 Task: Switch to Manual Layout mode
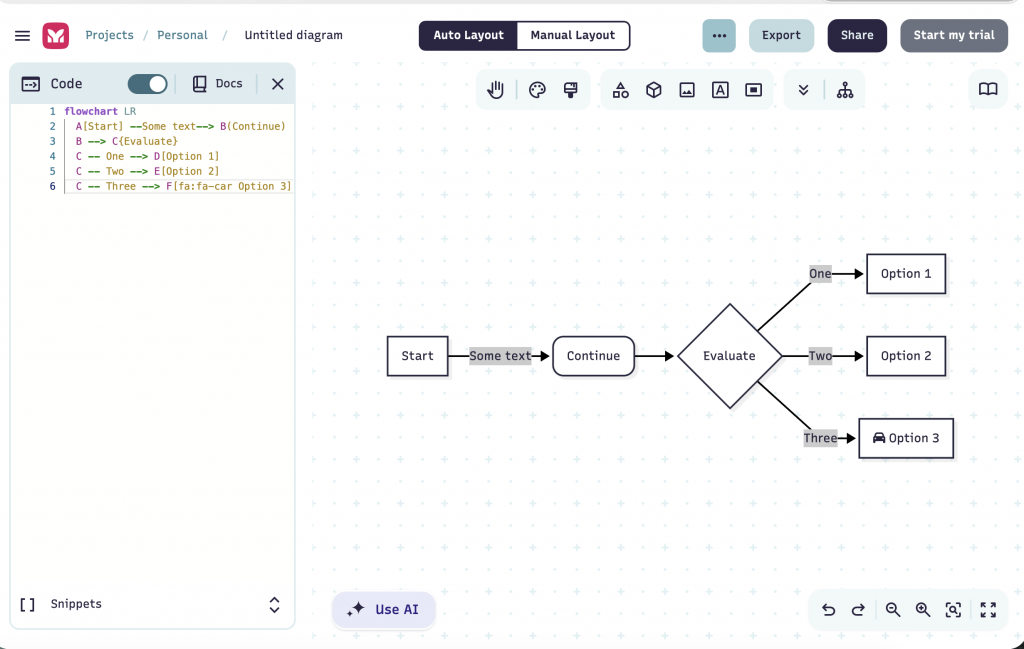pos(573,35)
